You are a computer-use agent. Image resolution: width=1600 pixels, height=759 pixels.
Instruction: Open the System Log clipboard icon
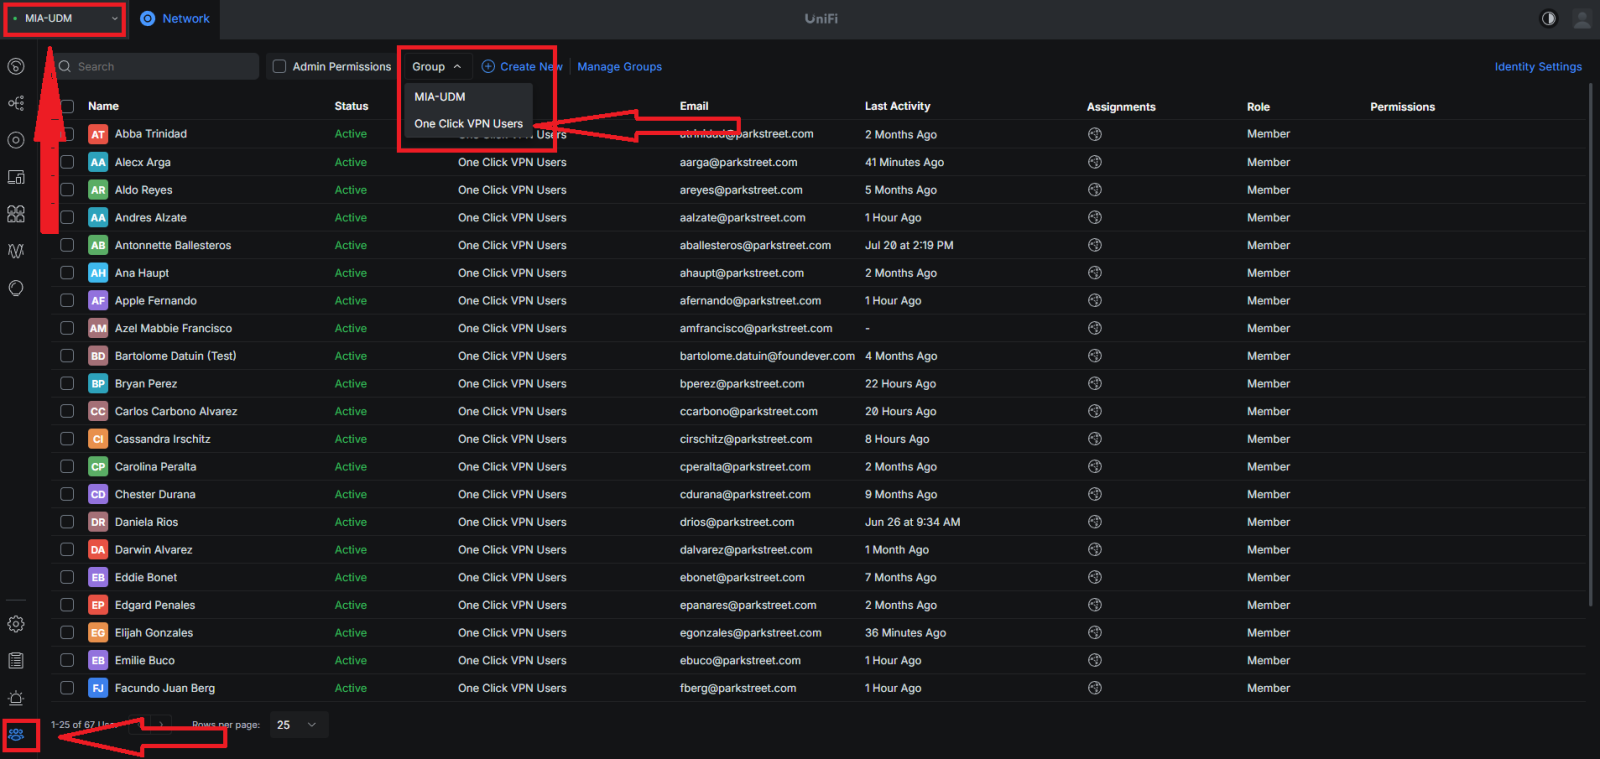[16, 661]
